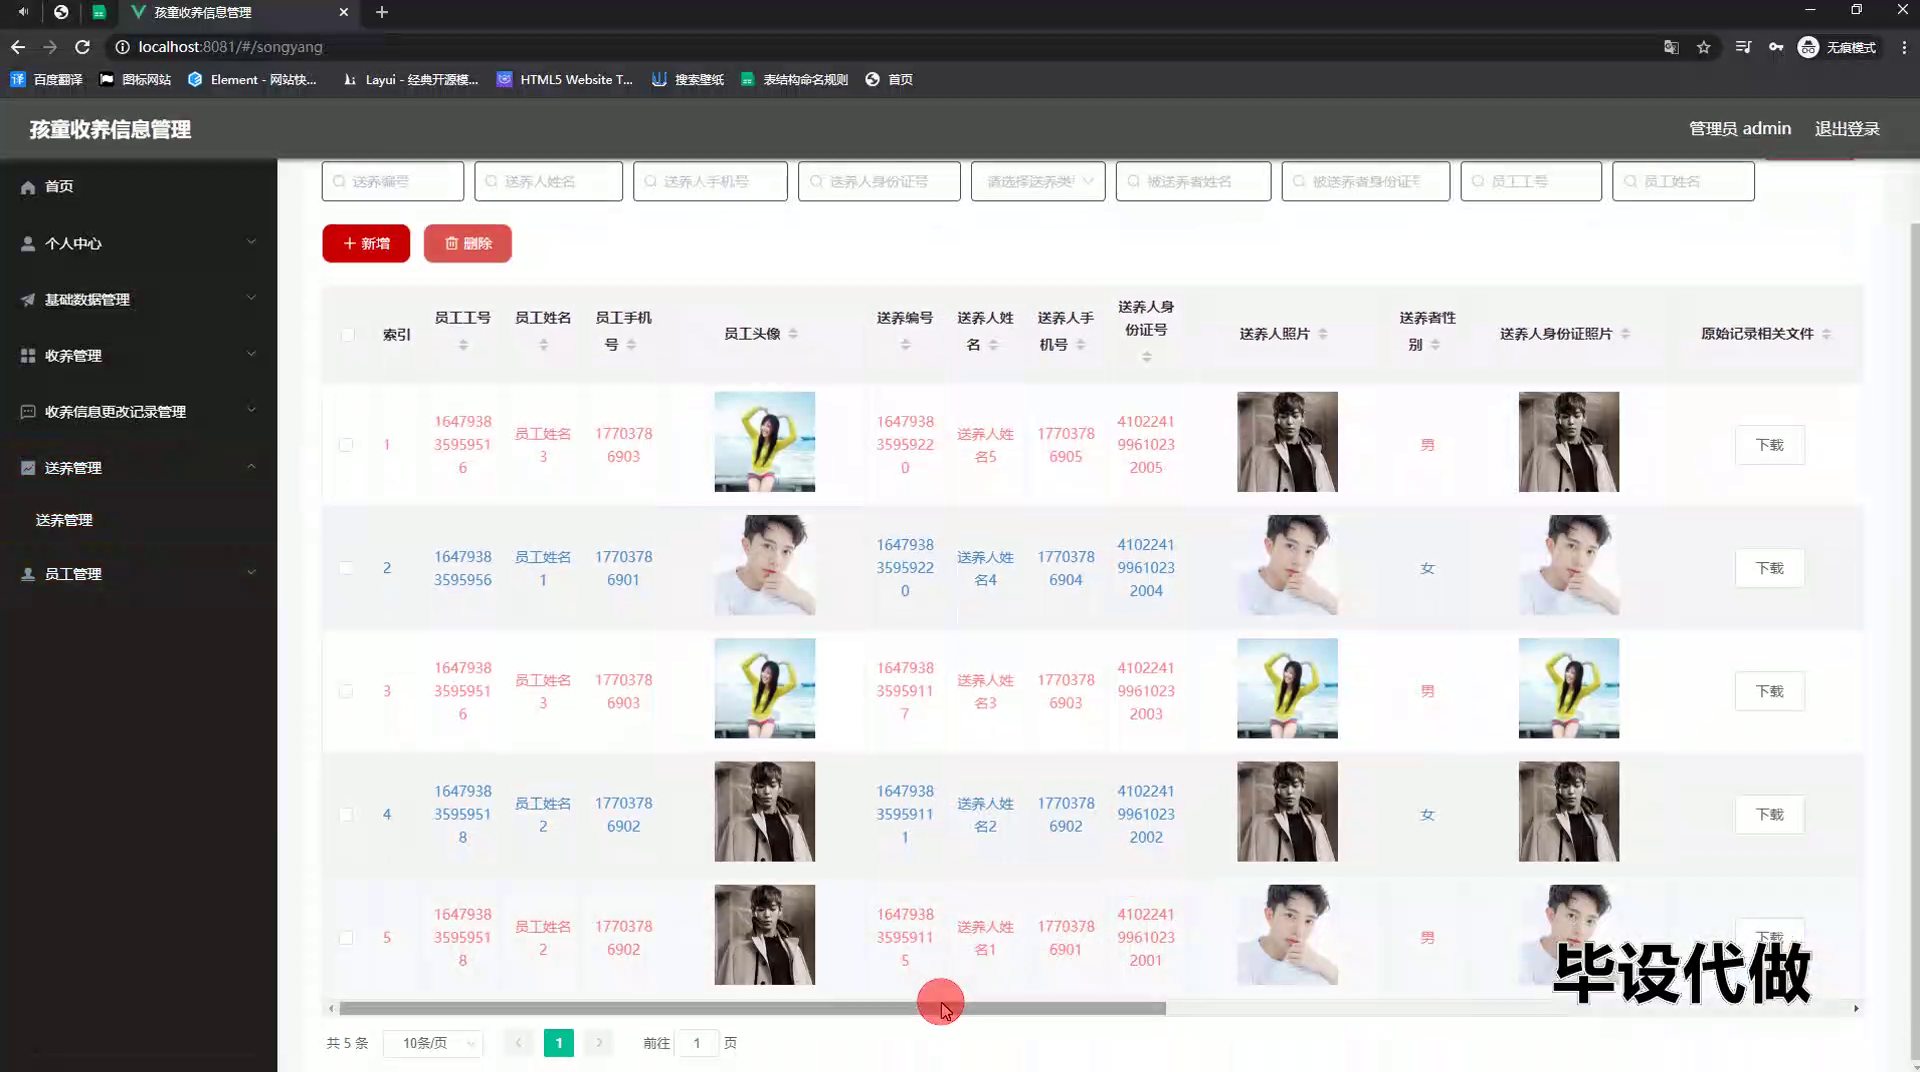Image resolution: width=1920 pixels, height=1072 pixels.
Task: Open 基础数据管理 sidebar menu
Action: tap(138, 299)
